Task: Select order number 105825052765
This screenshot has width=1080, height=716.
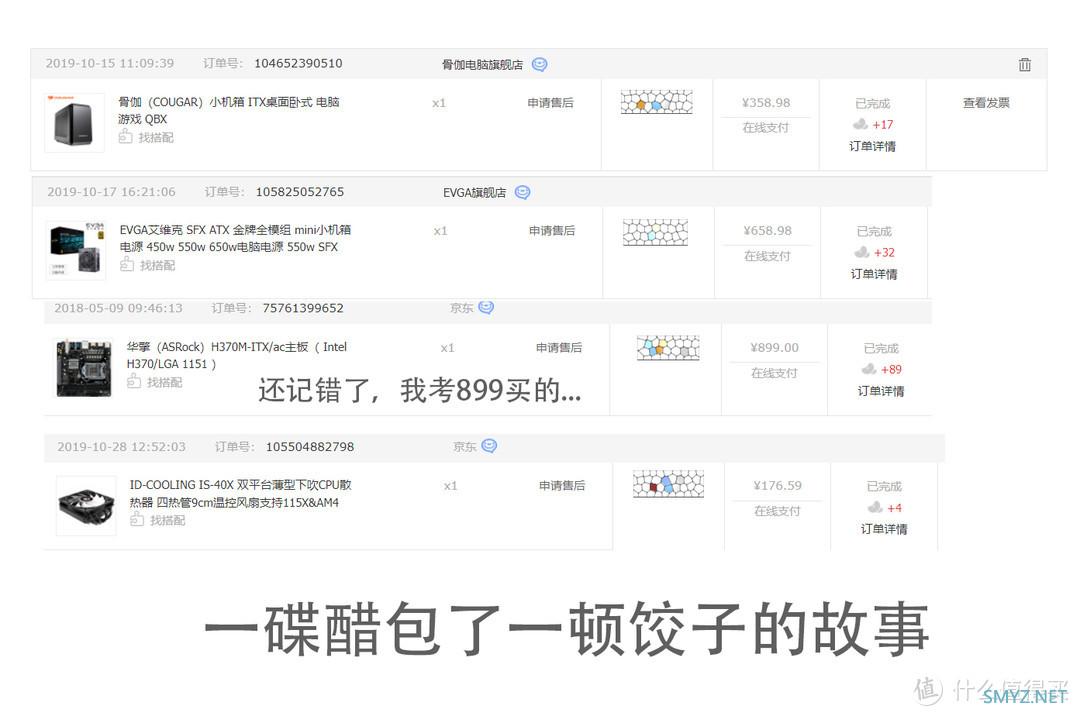Action: (300, 191)
